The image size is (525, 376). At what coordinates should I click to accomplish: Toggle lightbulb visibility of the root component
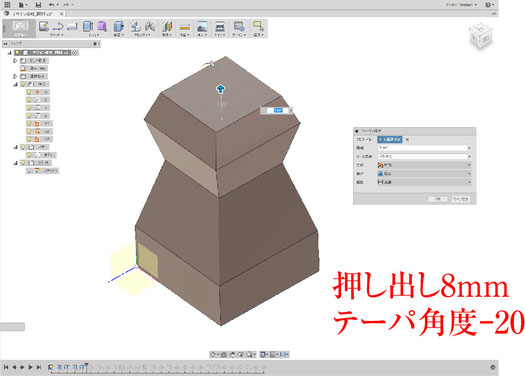(x=17, y=53)
